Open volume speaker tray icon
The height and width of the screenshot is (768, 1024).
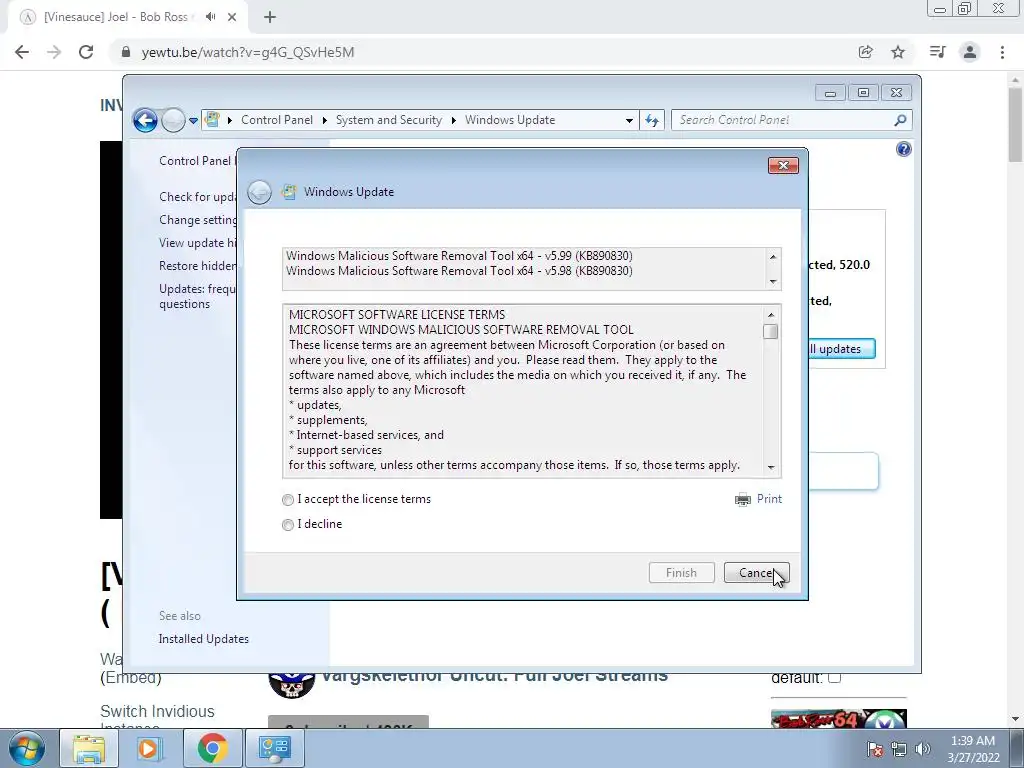tap(922, 749)
